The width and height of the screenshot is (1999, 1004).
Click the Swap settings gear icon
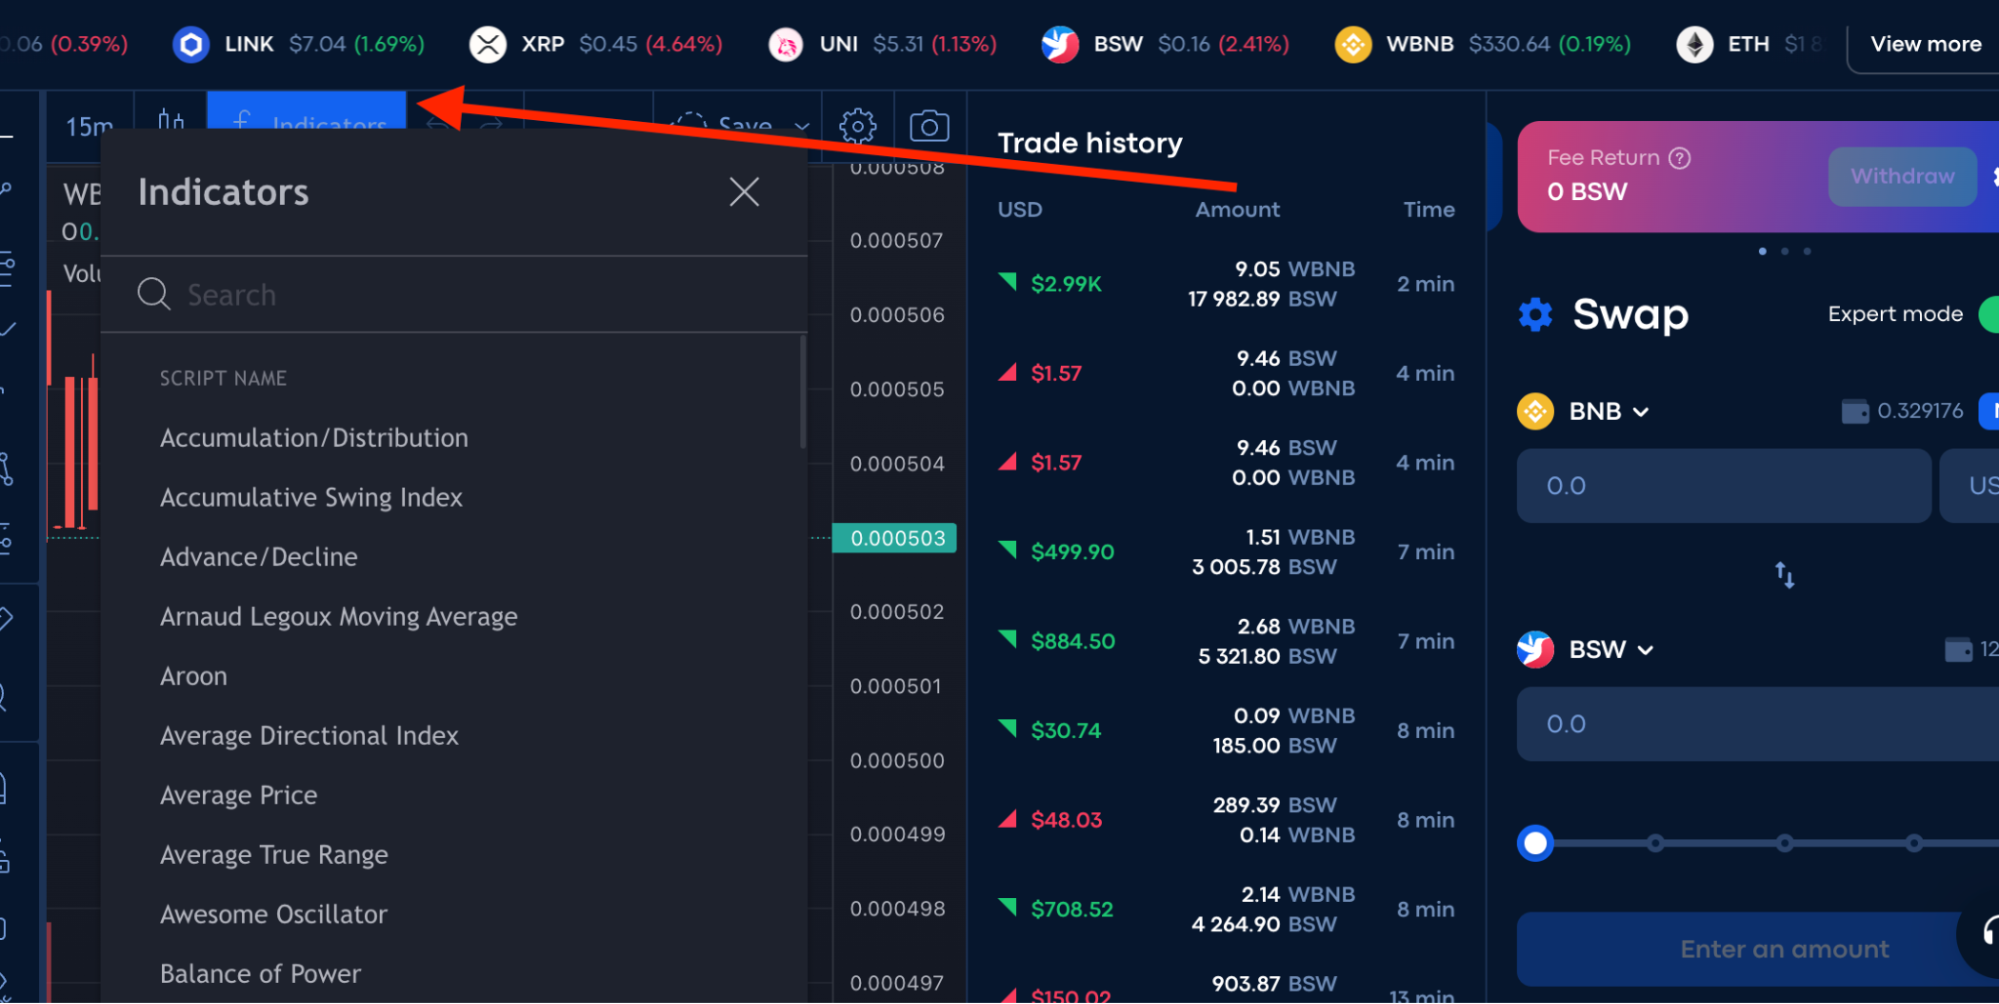[1535, 315]
